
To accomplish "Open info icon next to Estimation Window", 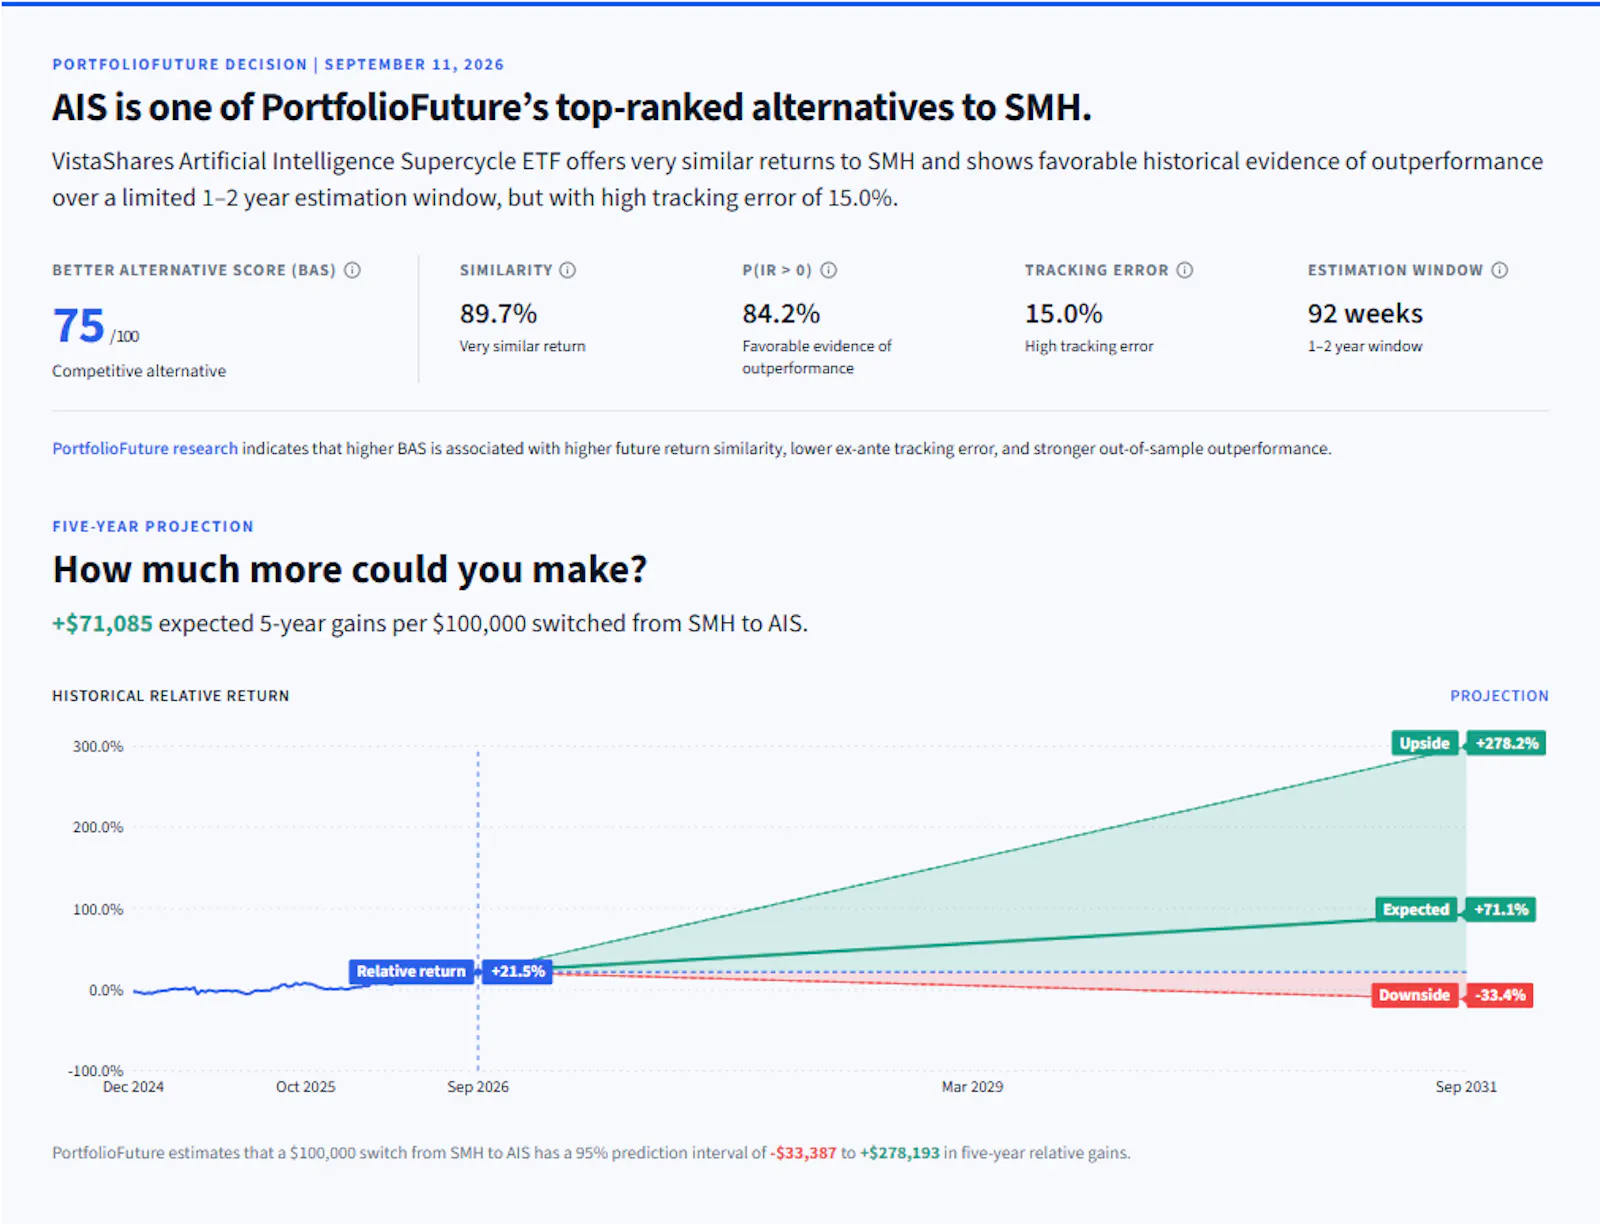I will tap(1500, 270).
